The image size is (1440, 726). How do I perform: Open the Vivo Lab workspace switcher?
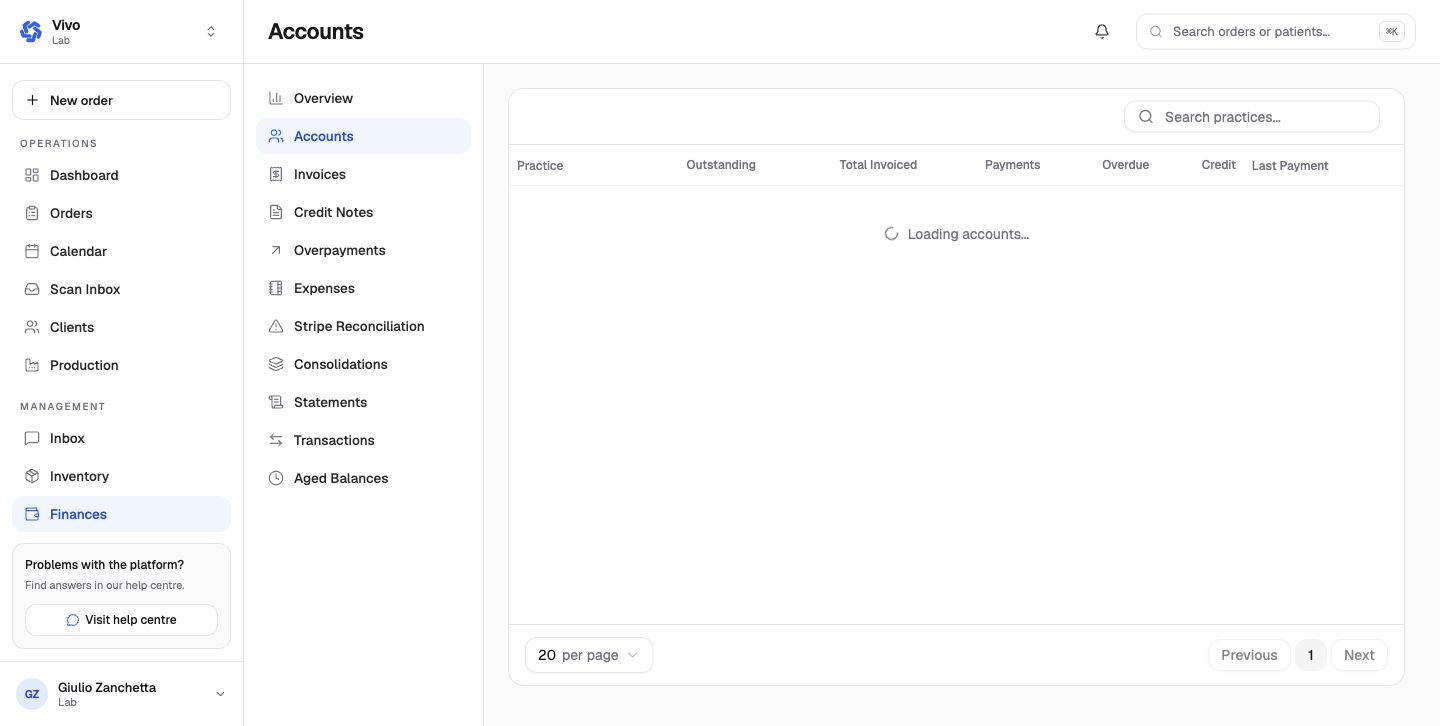[121, 32]
